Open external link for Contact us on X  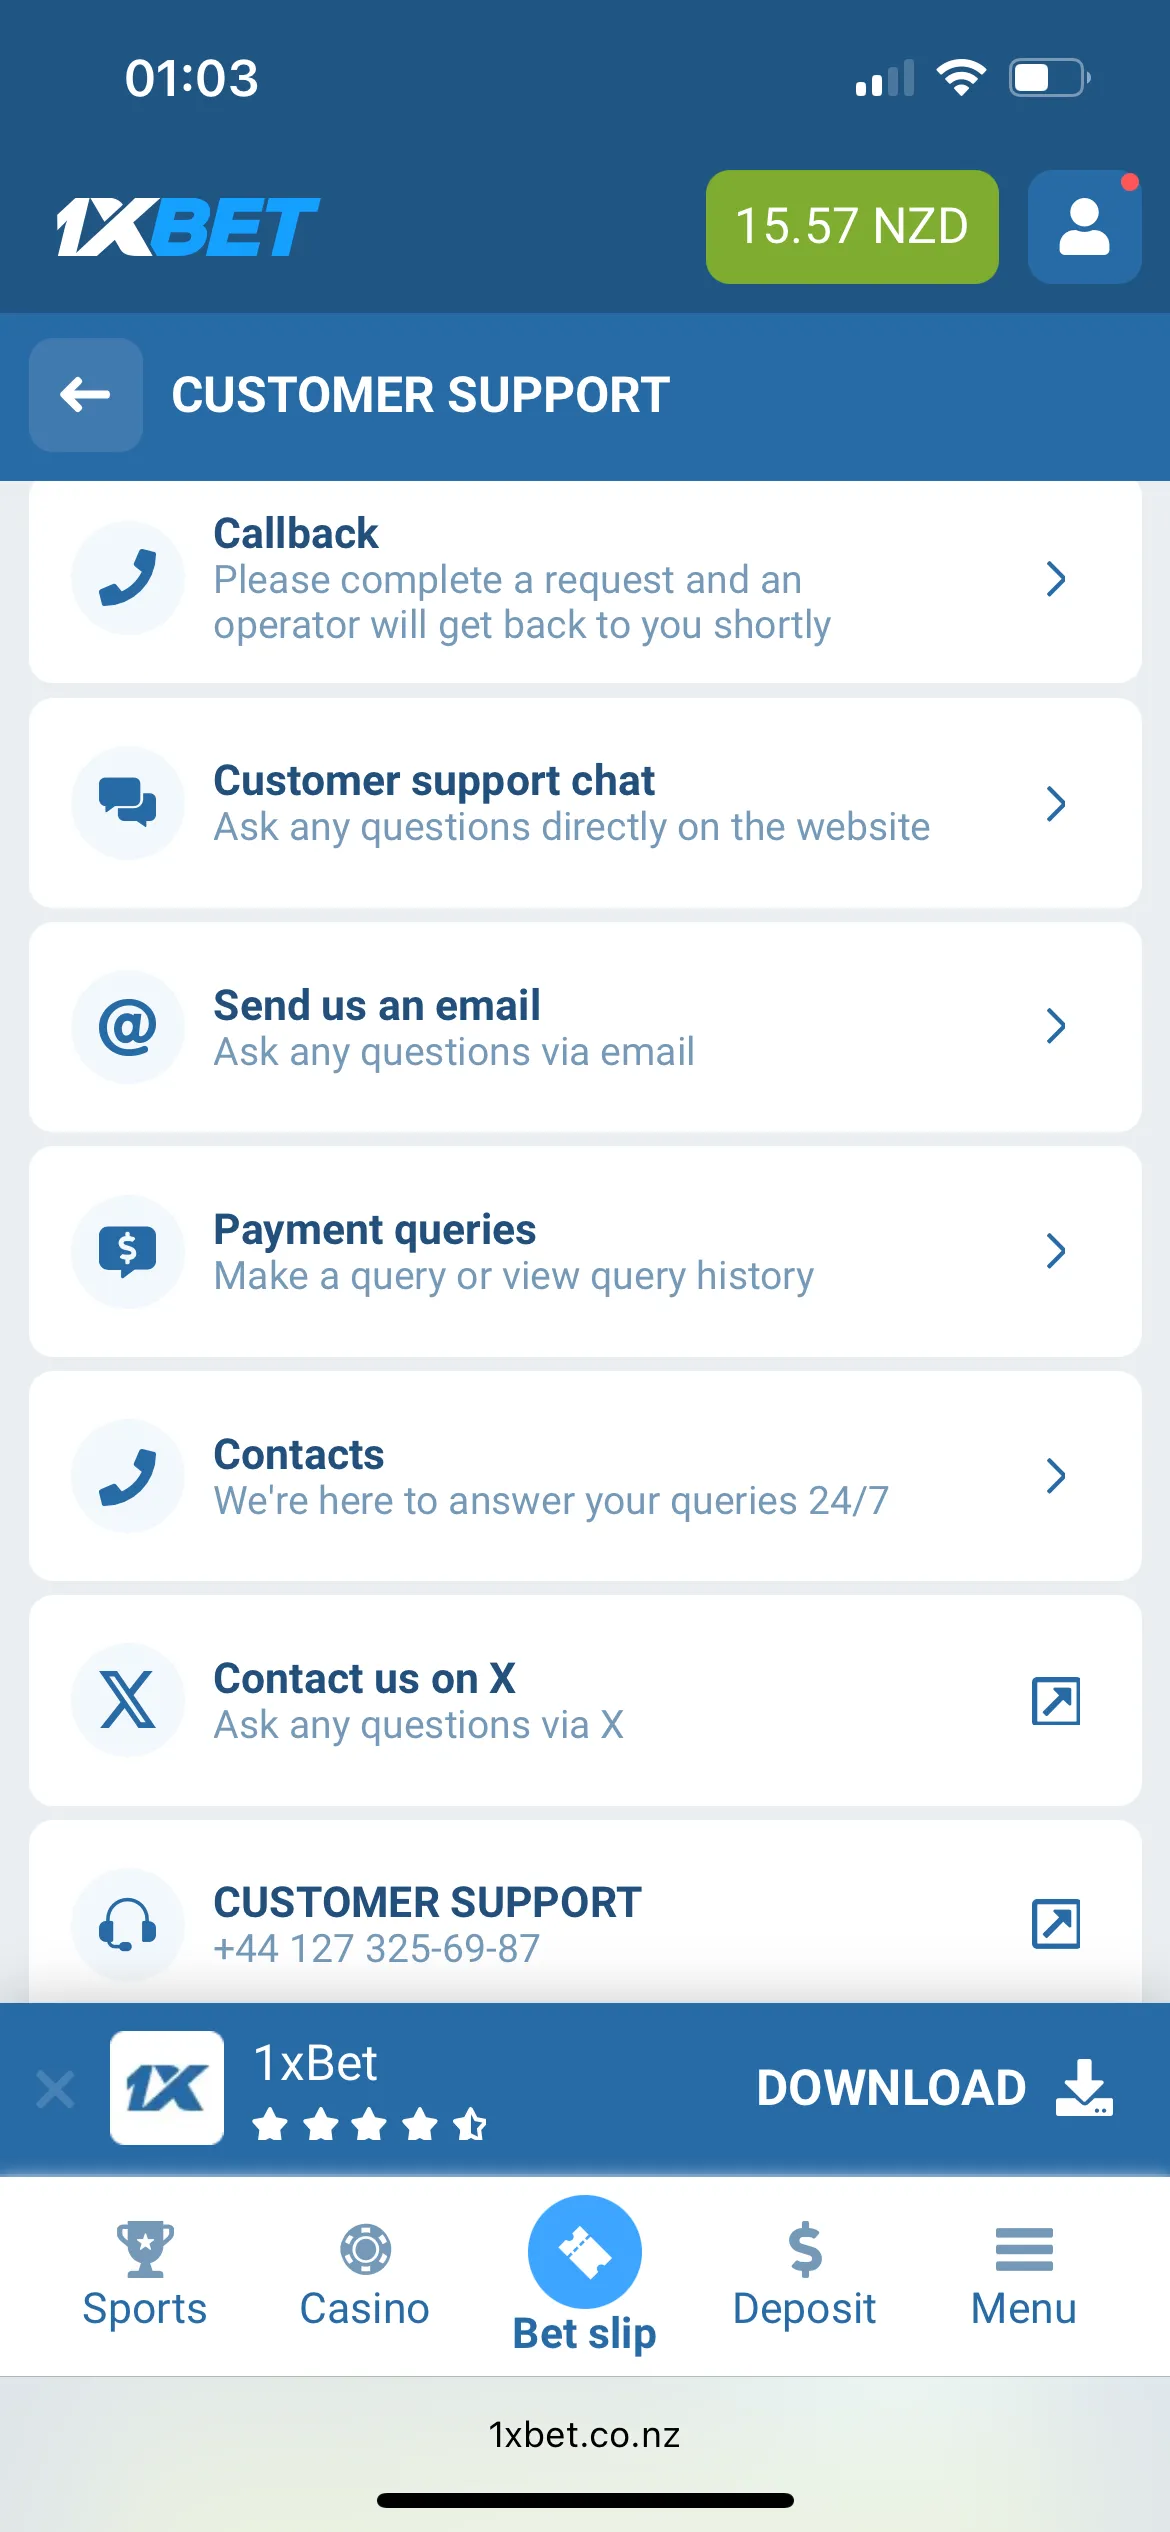pyautogui.click(x=1055, y=1701)
